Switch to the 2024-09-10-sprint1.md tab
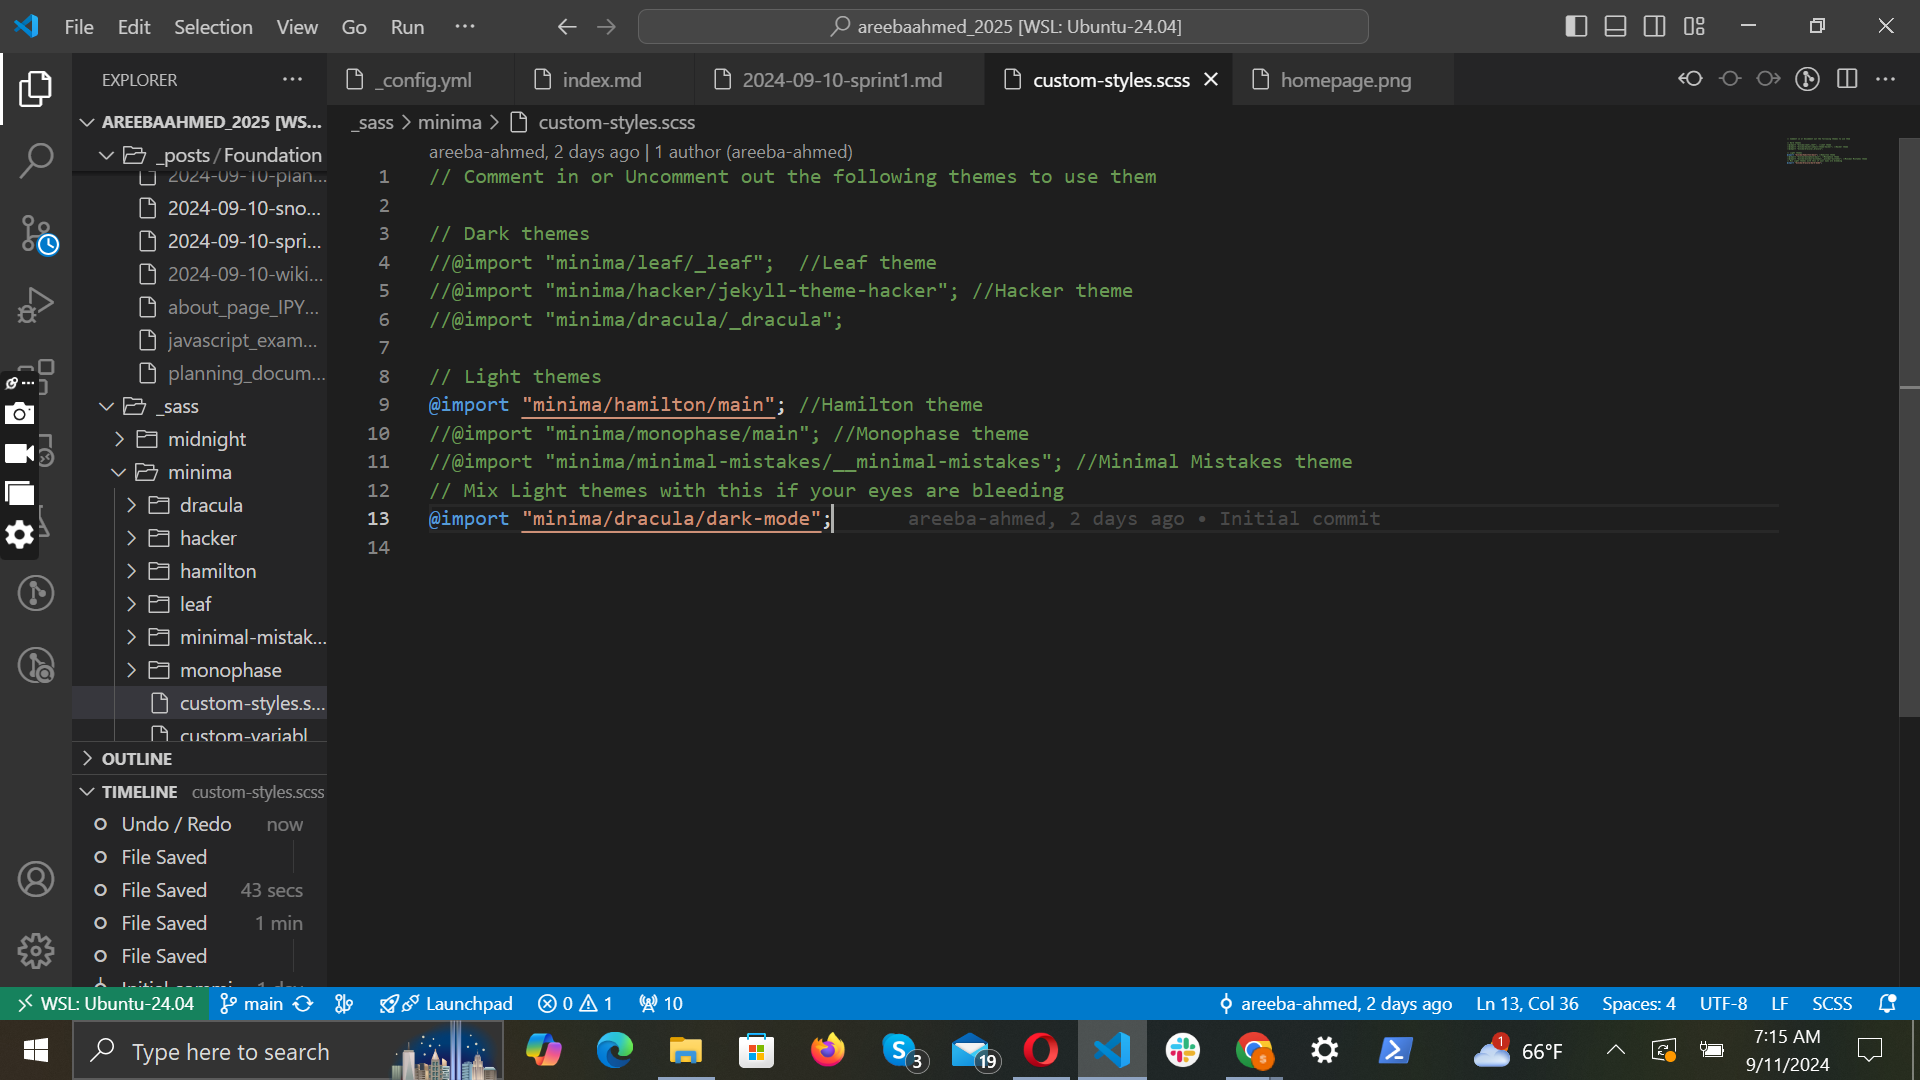 (x=840, y=80)
